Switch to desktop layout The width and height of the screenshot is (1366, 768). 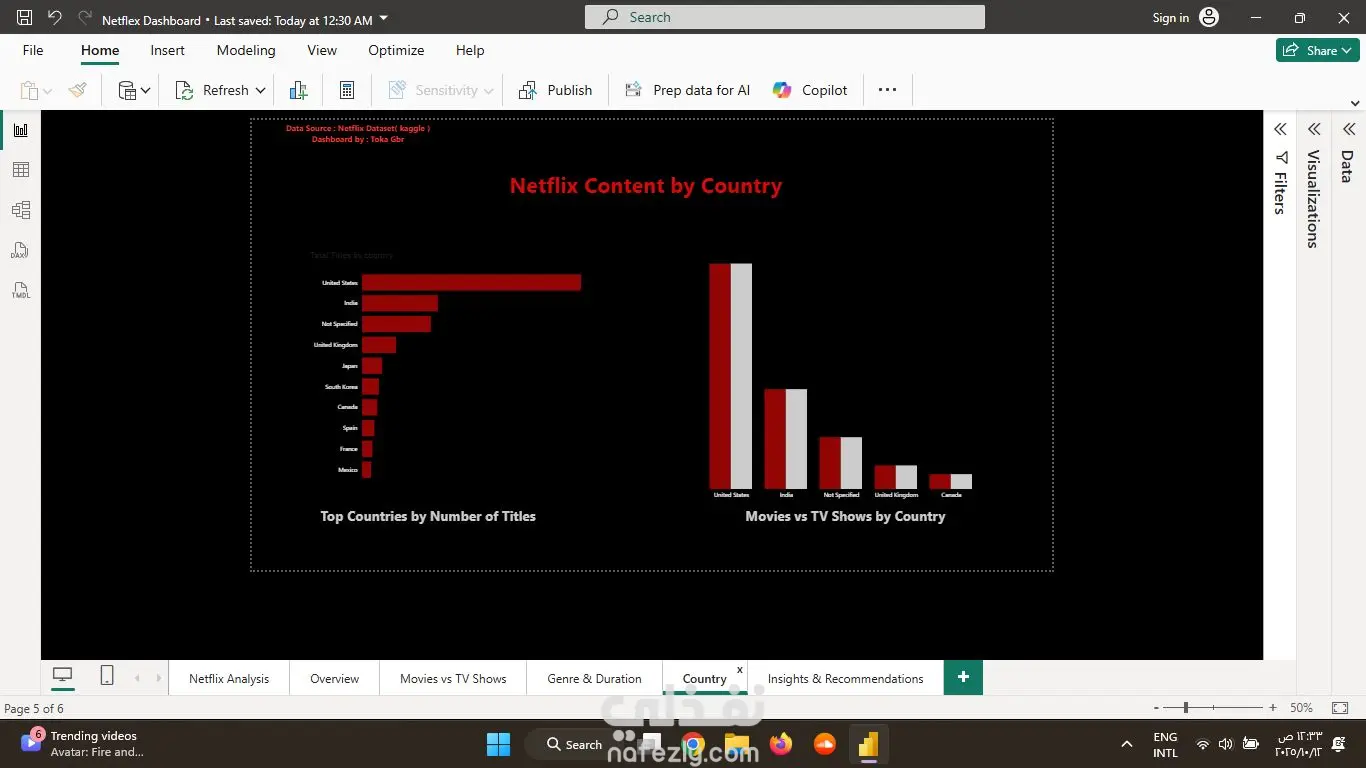pyautogui.click(x=62, y=676)
